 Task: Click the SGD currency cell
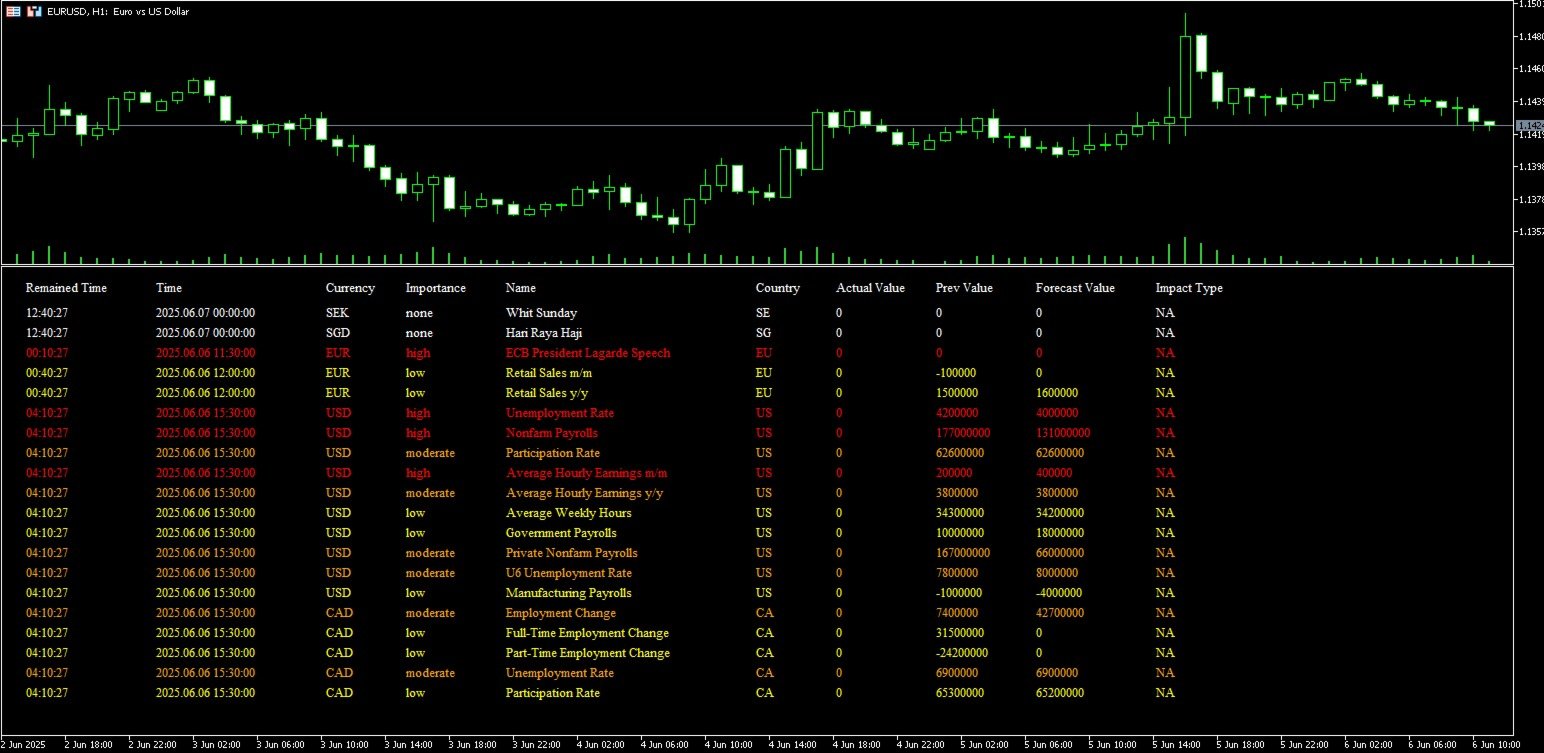click(x=339, y=333)
